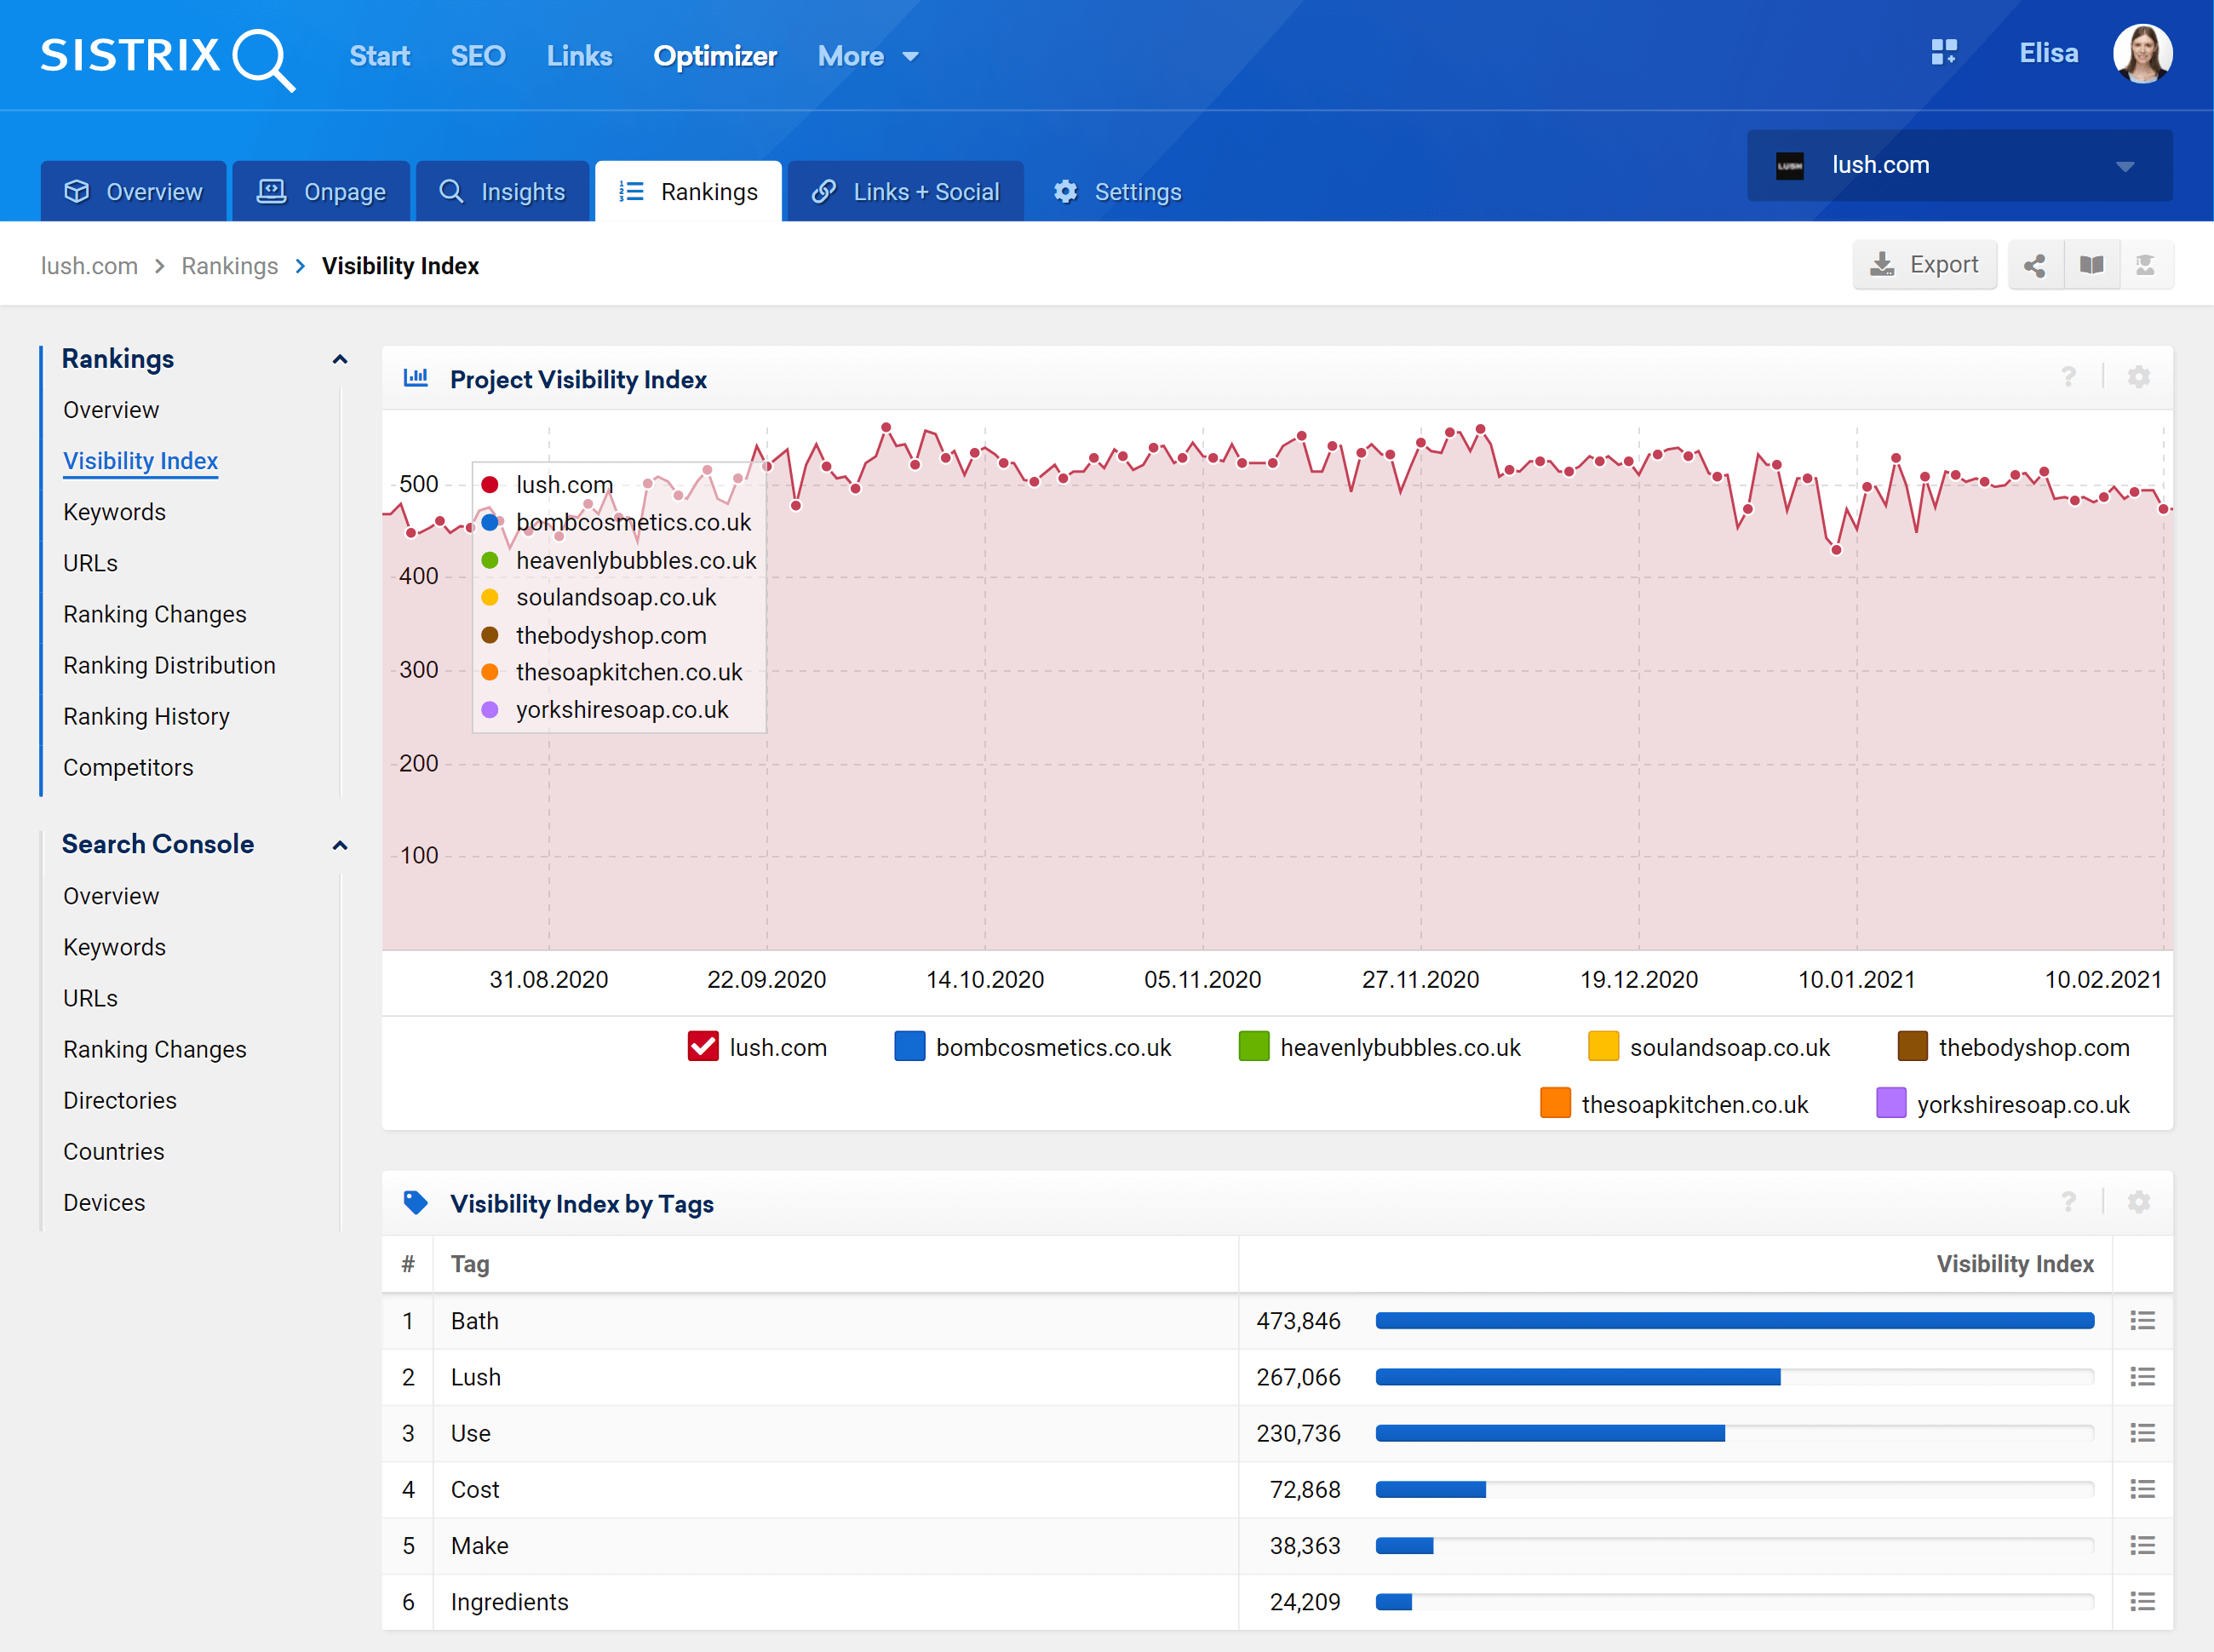Go to the Start menu item

(379, 57)
